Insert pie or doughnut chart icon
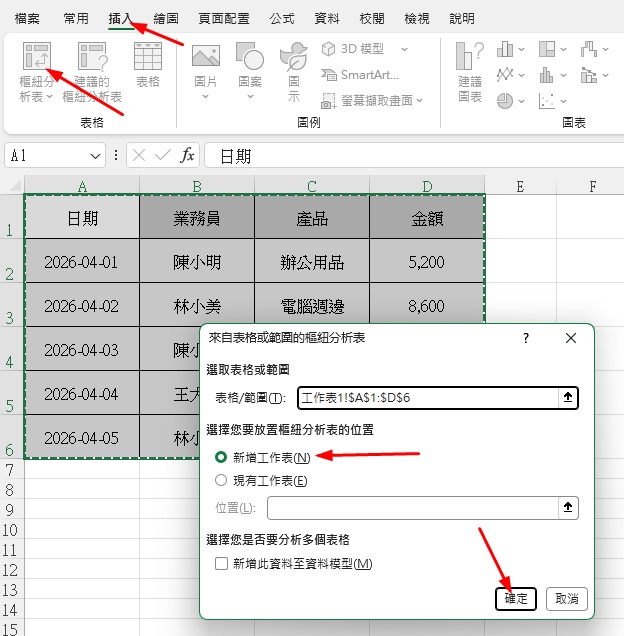The height and width of the screenshot is (636, 624). click(x=505, y=101)
